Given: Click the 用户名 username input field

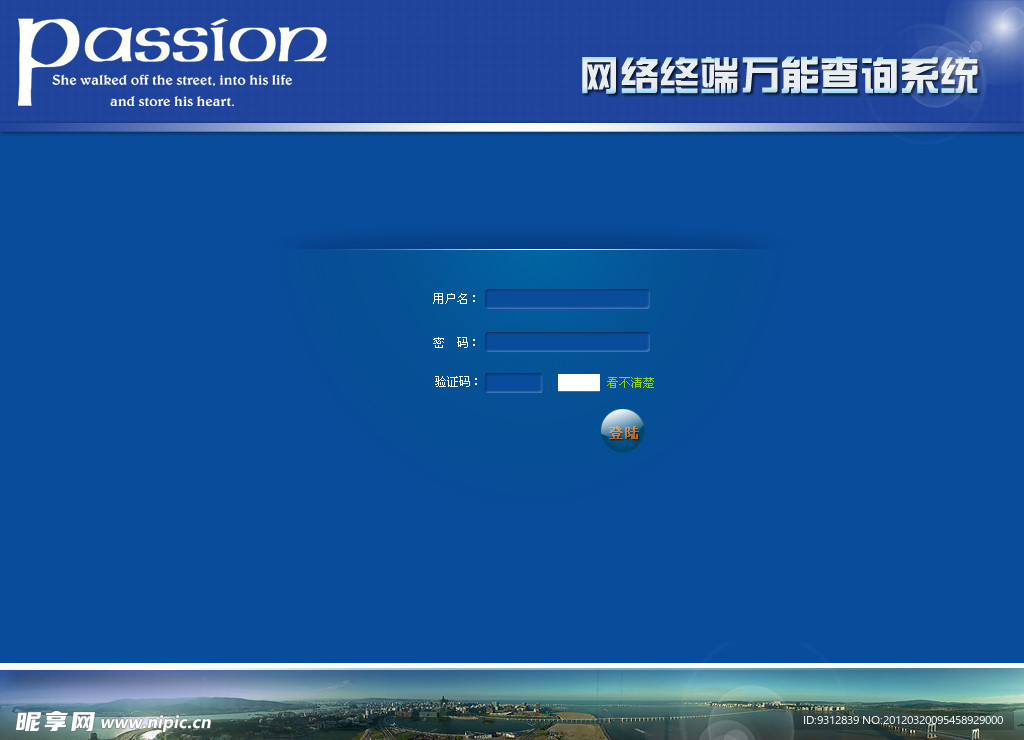Looking at the screenshot, I should pos(568,299).
